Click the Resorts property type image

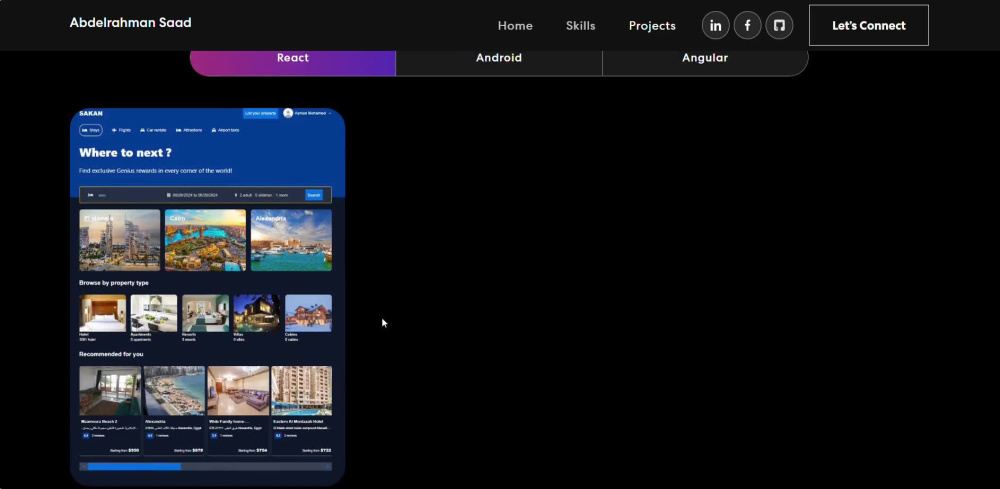coord(205,313)
